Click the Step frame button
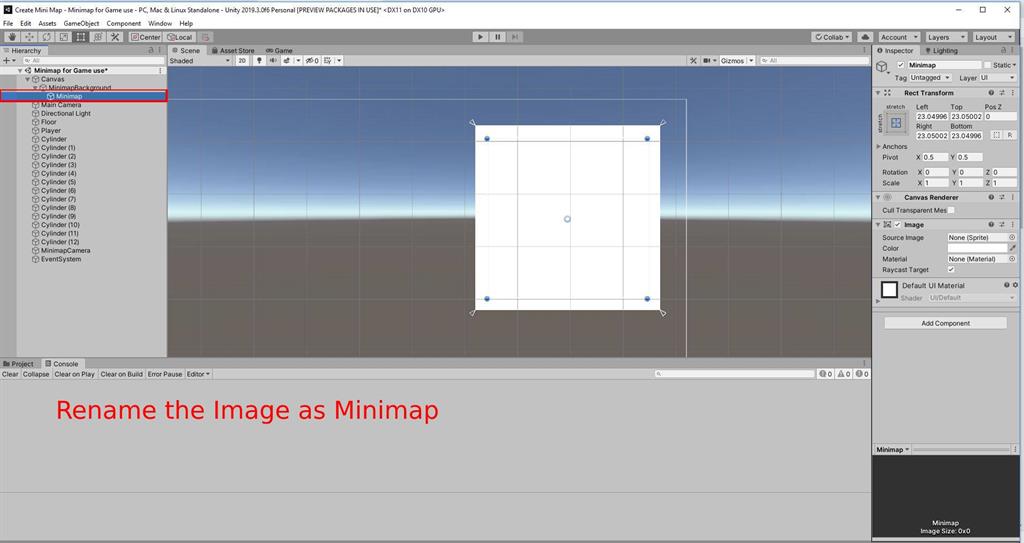Viewport: 1024px width, 543px height. [515, 37]
